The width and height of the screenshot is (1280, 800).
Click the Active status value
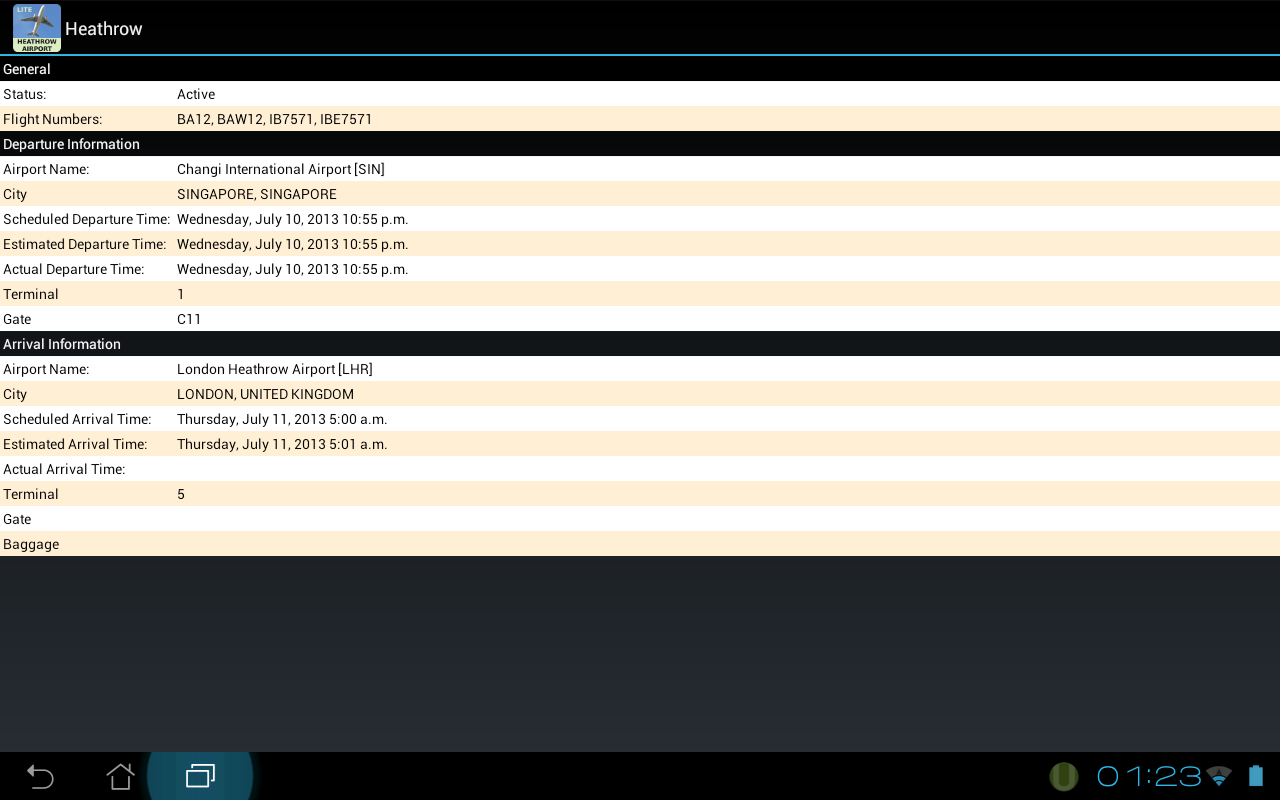196,94
